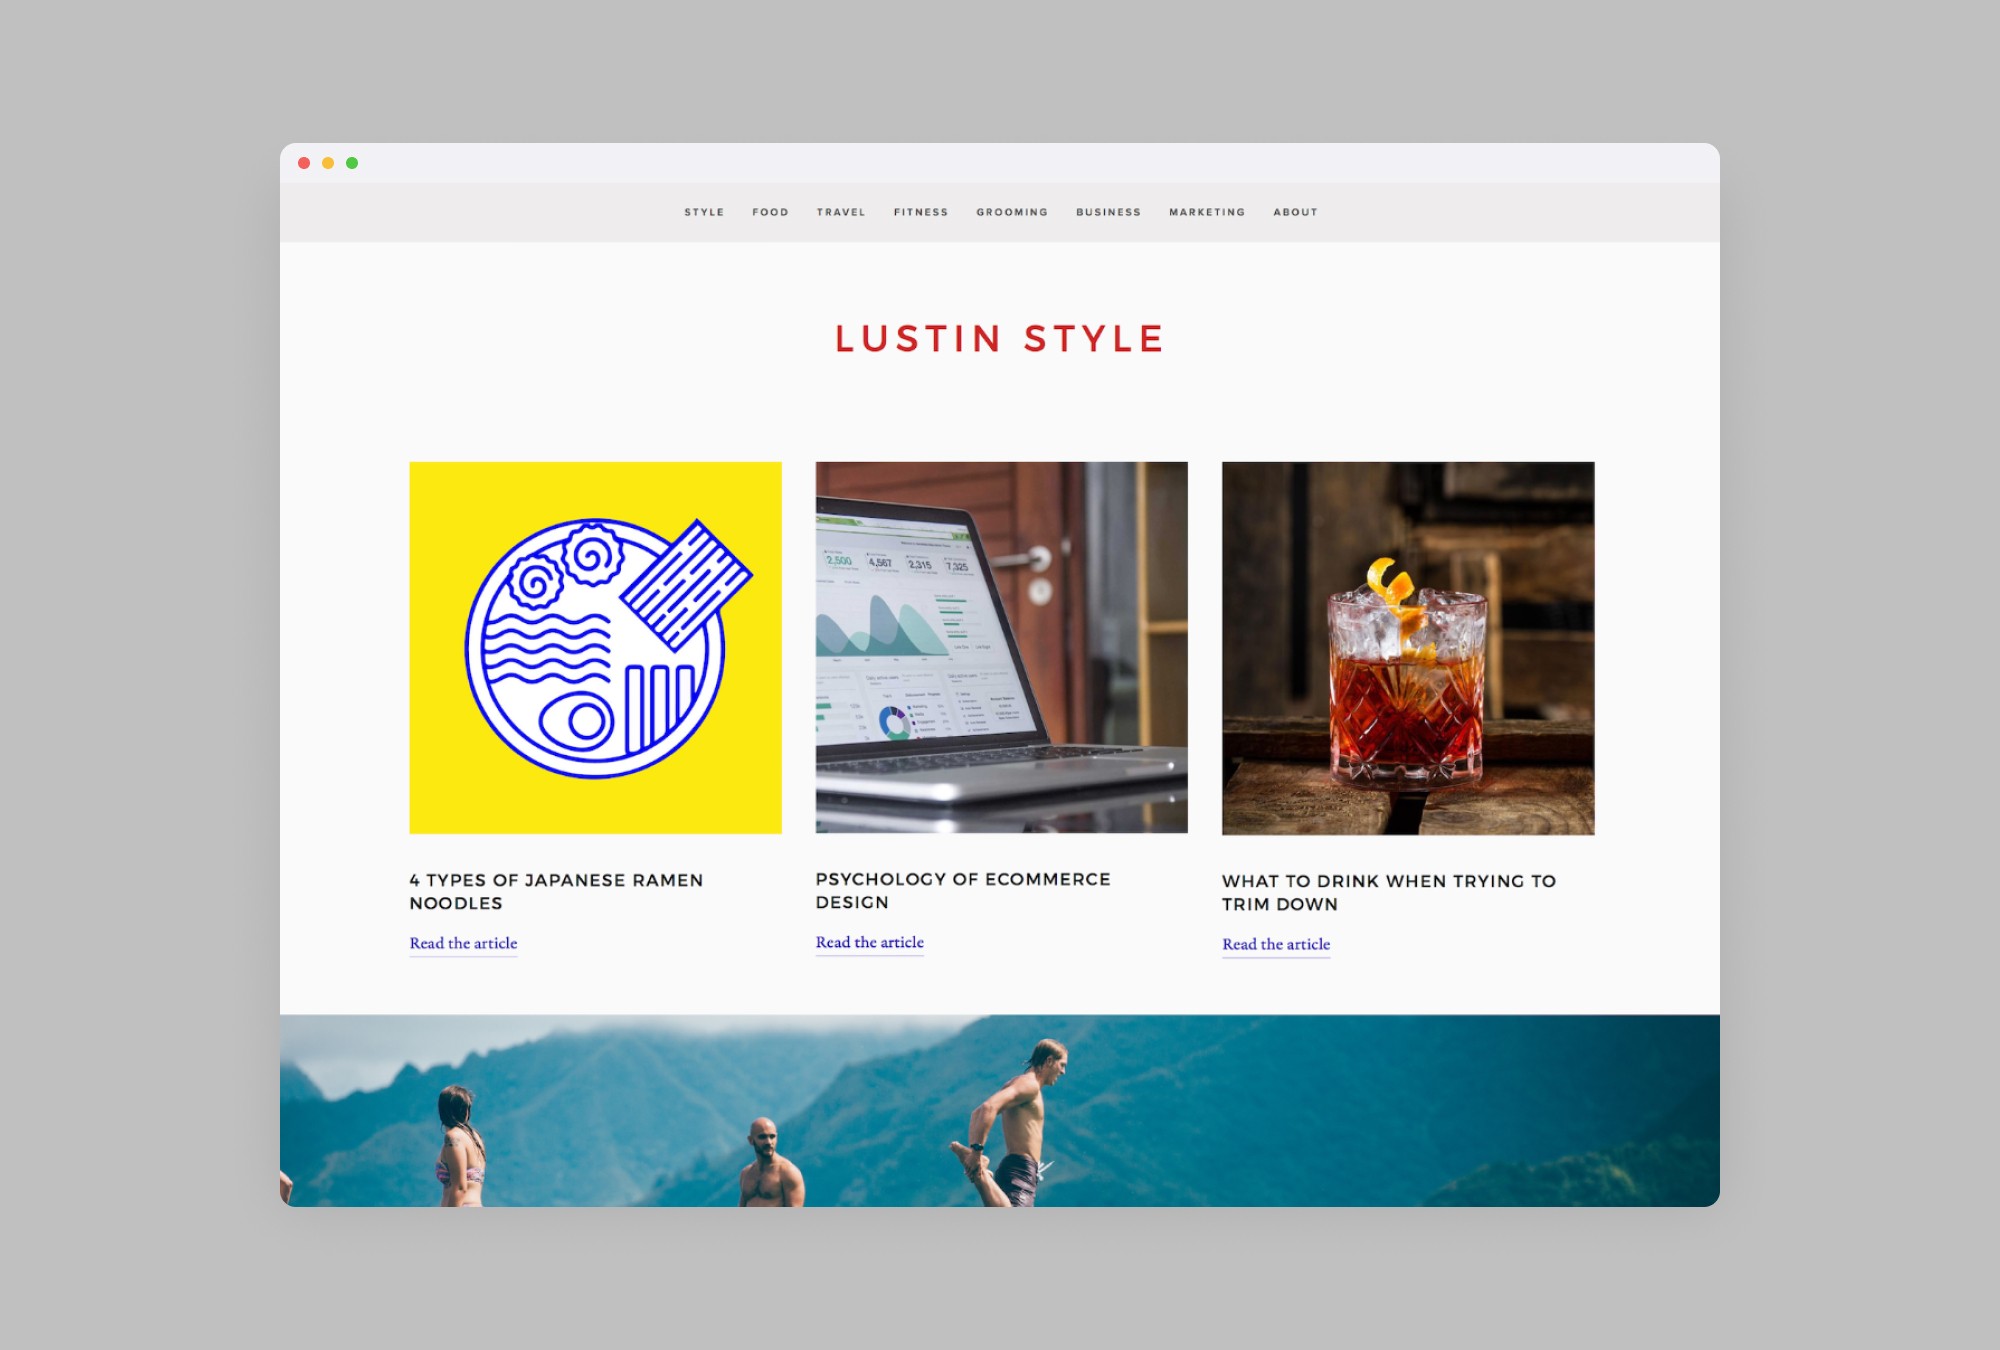Open the red cocktail glass photo
This screenshot has height=1350, width=2000.
pos(1408,647)
